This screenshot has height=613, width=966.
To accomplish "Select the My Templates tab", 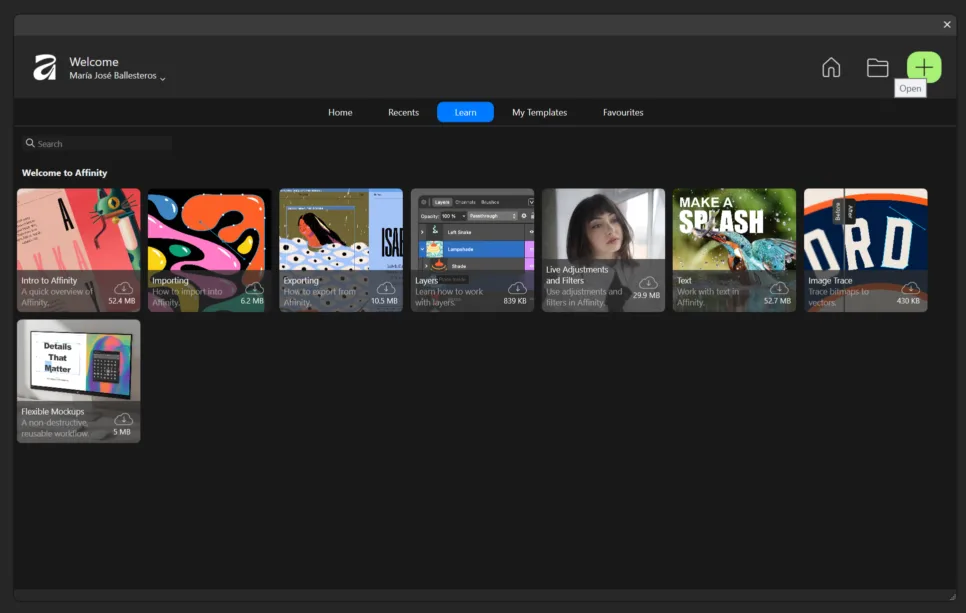I will coord(539,113).
